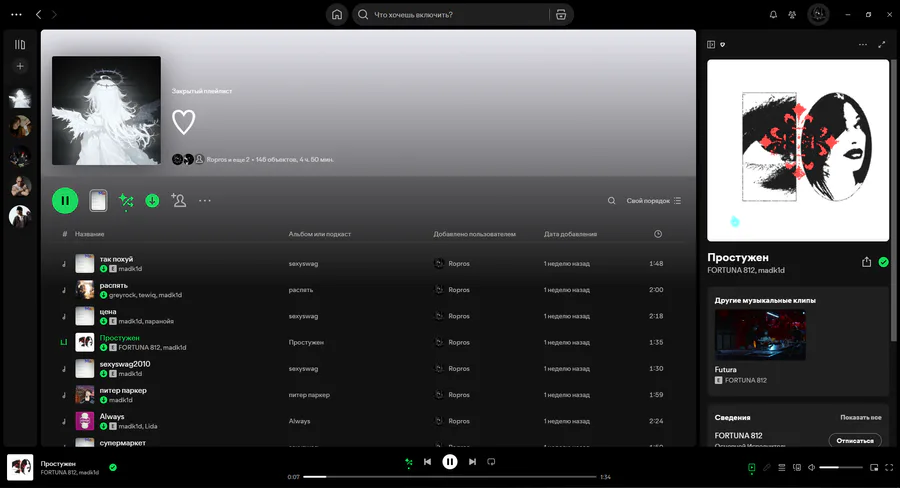The height and width of the screenshot is (488, 900).
Task: Toggle repeat mode
Action: (x=491, y=462)
